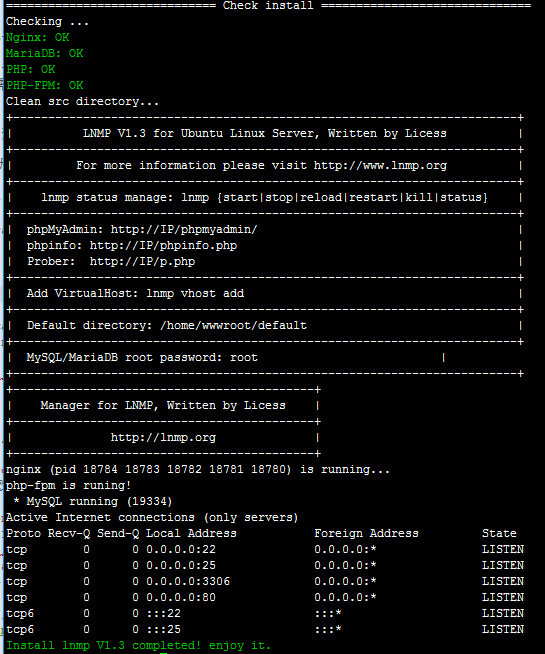Click the 'Install lnmp V1.3 completed!' message
Viewport: 545px width, 654px height.
pyautogui.click(x=103, y=645)
